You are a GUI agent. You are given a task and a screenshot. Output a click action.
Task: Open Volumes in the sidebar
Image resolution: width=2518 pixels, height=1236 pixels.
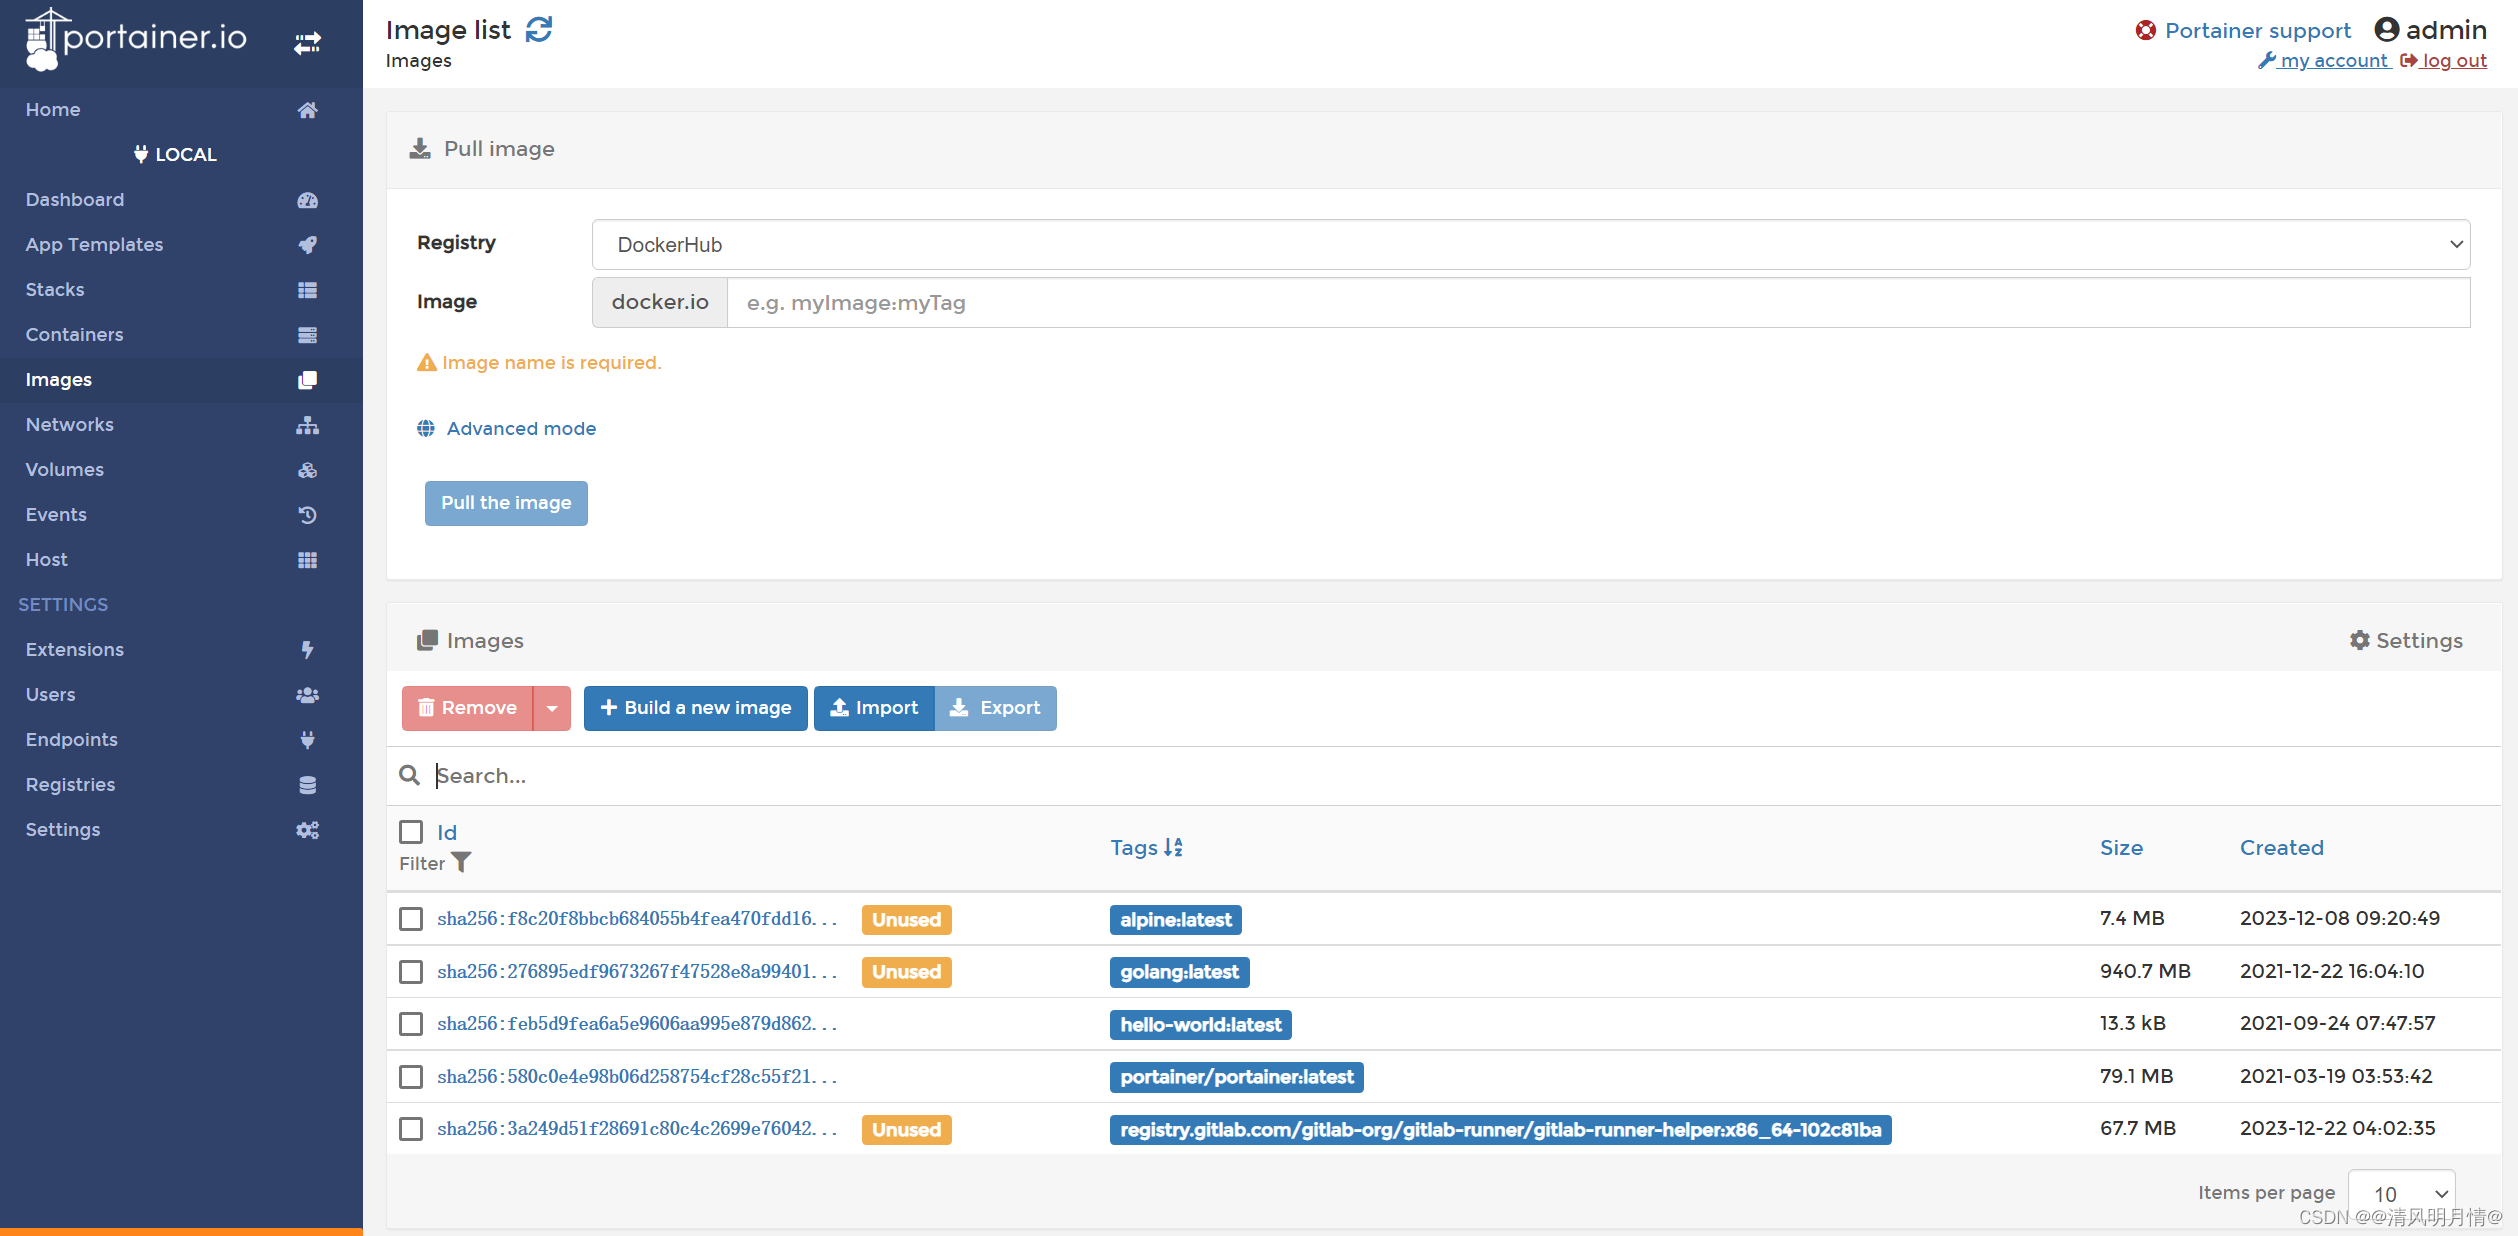pyautogui.click(x=181, y=470)
